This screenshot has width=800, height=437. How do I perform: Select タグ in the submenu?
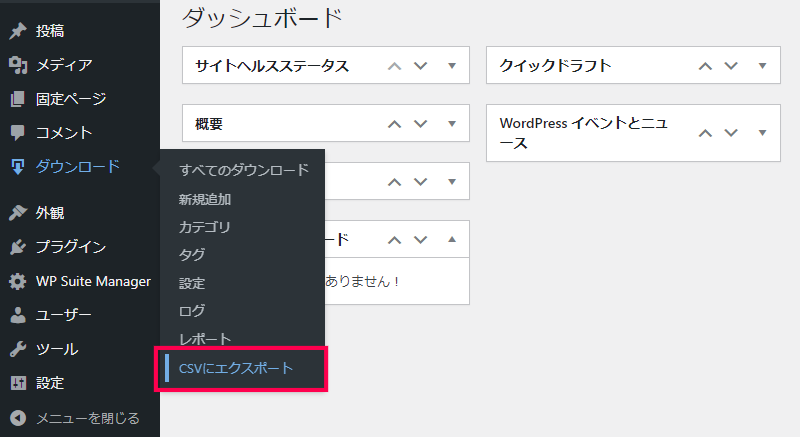(x=192, y=255)
